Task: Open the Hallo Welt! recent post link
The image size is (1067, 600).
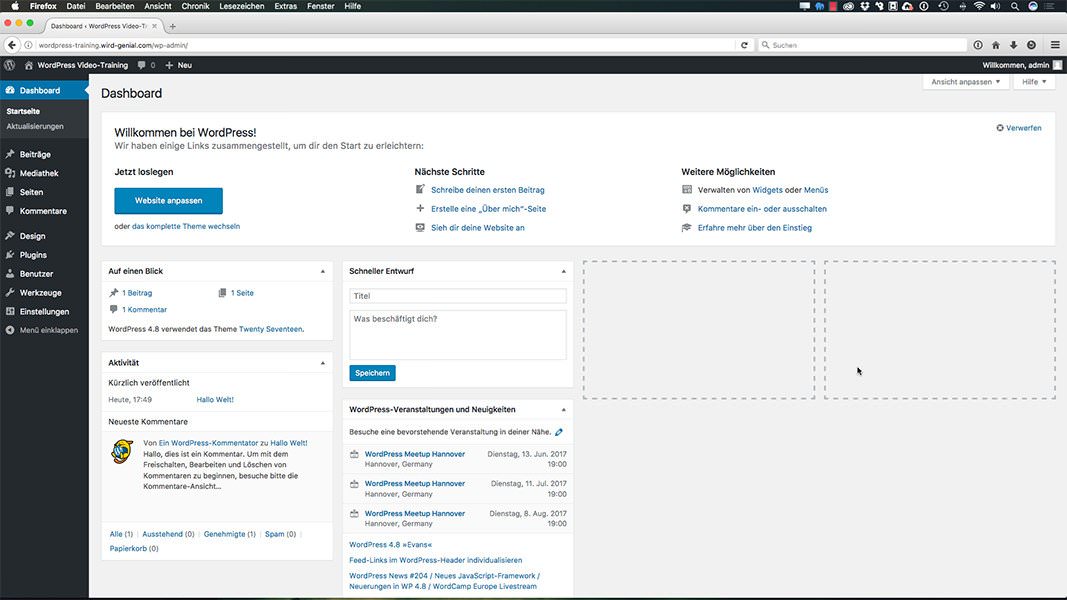Action: tap(215, 400)
